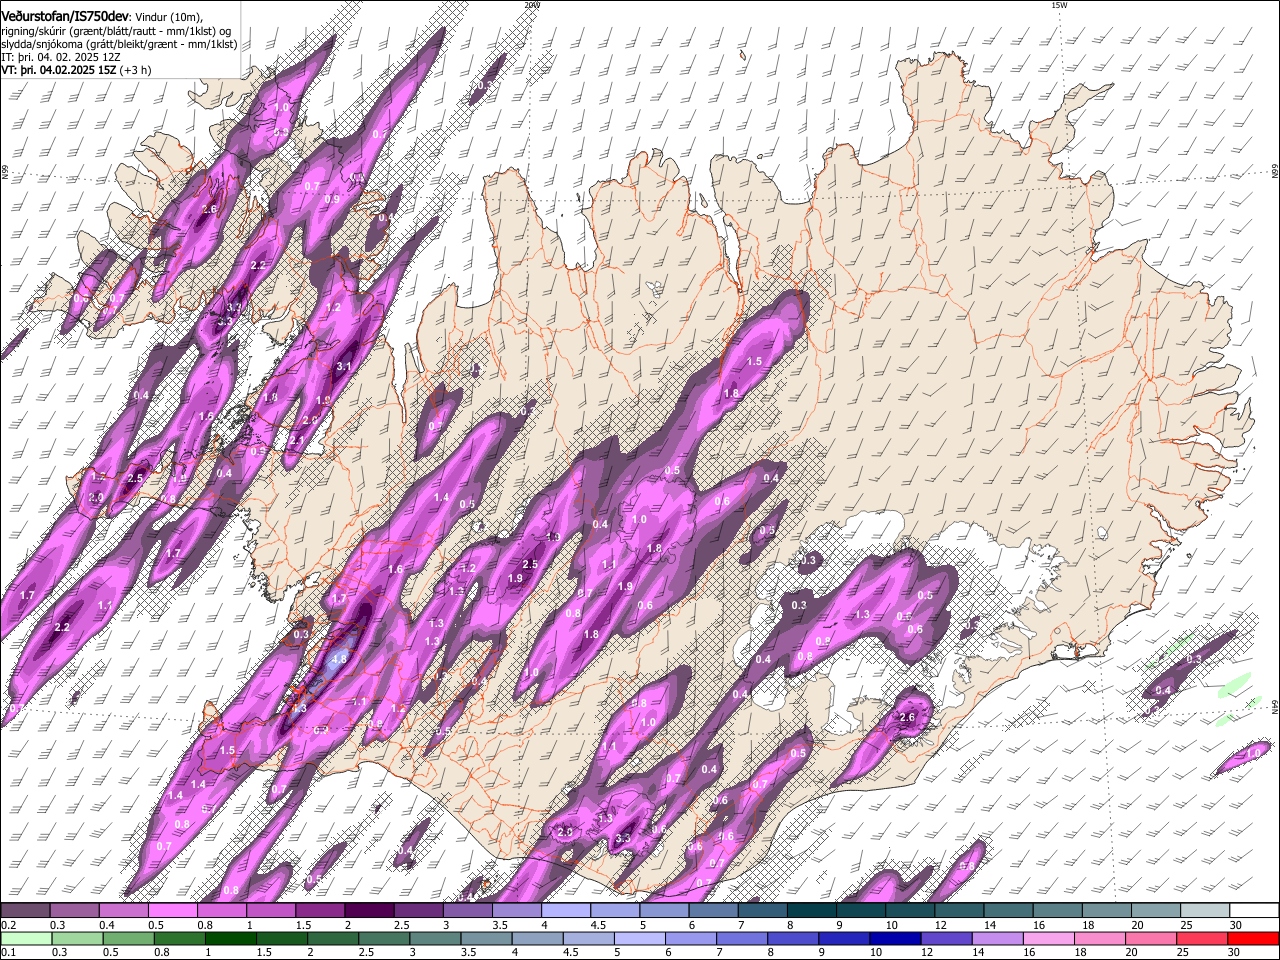Pick the pale green first swatch of the lower legend
The image size is (1280, 960).
pos(25,939)
